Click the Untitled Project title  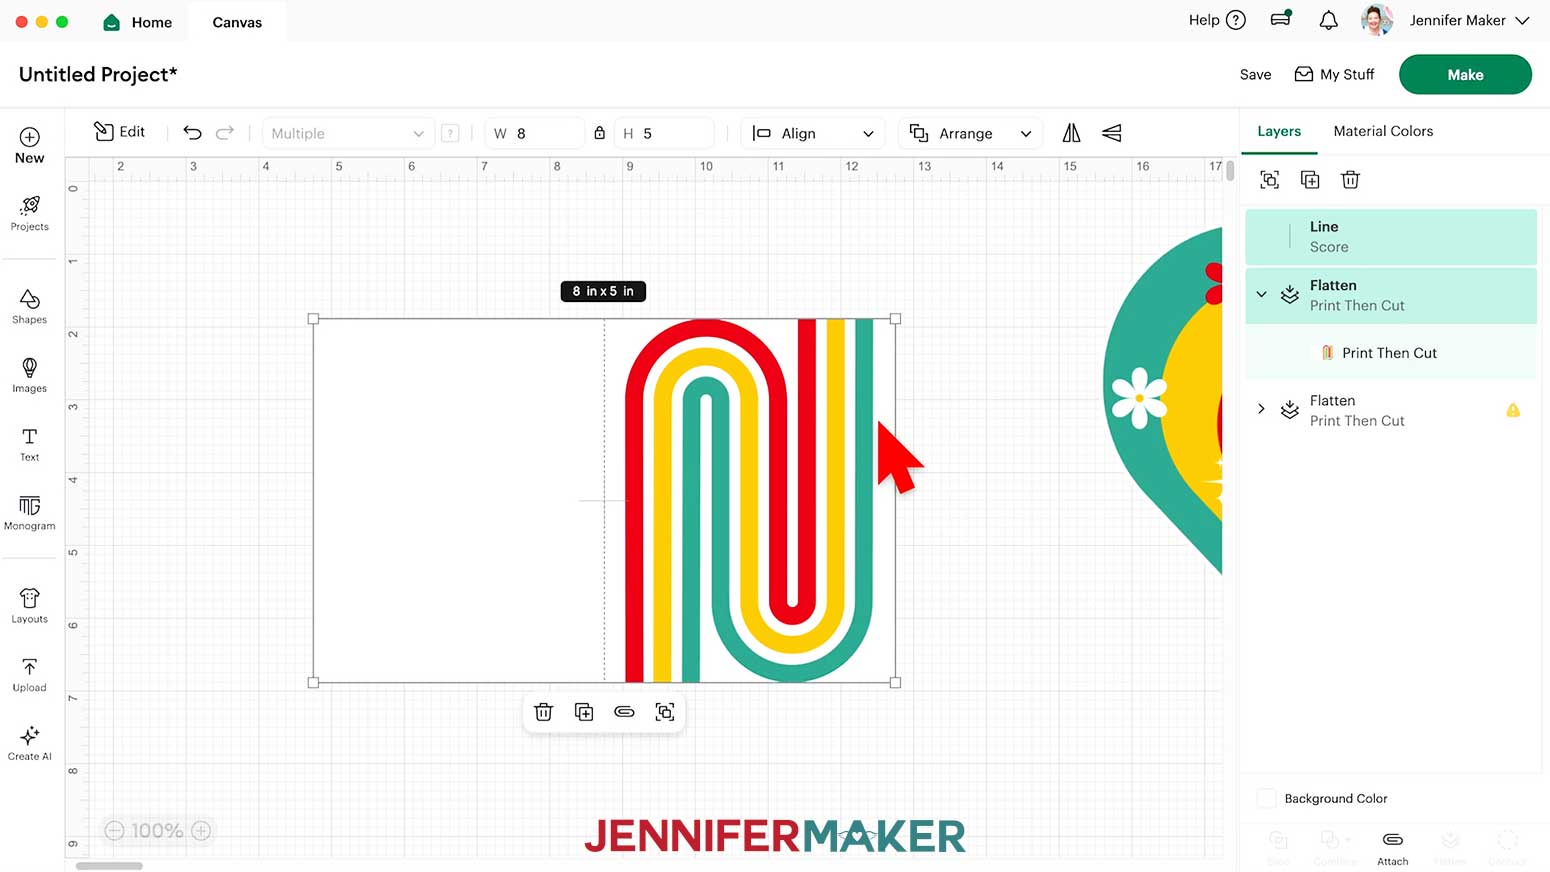[x=98, y=74]
